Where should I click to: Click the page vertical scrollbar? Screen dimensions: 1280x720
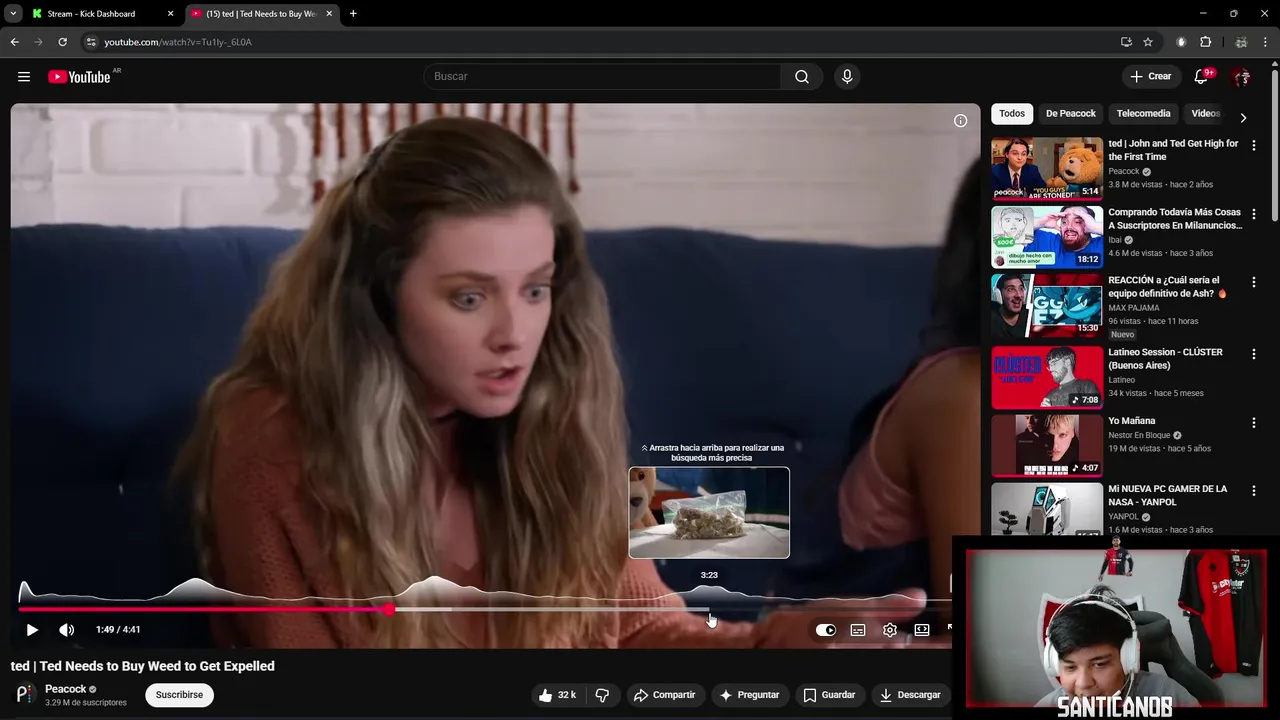[1275, 143]
